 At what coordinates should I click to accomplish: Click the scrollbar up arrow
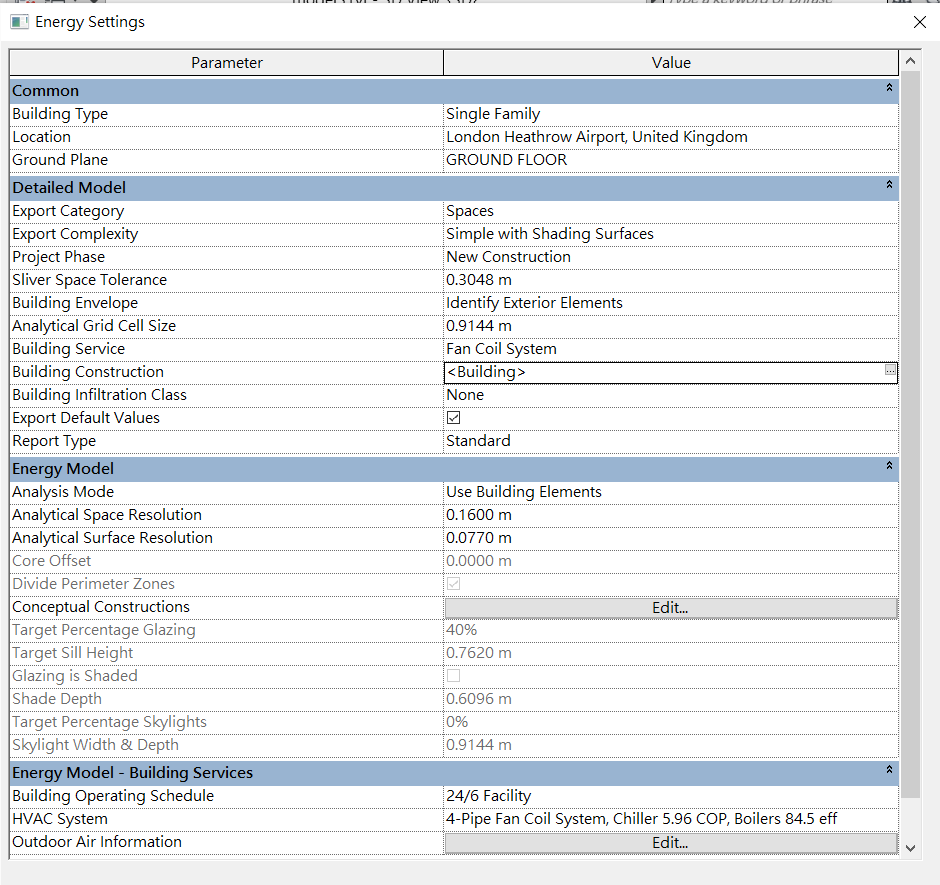coord(910,61)
